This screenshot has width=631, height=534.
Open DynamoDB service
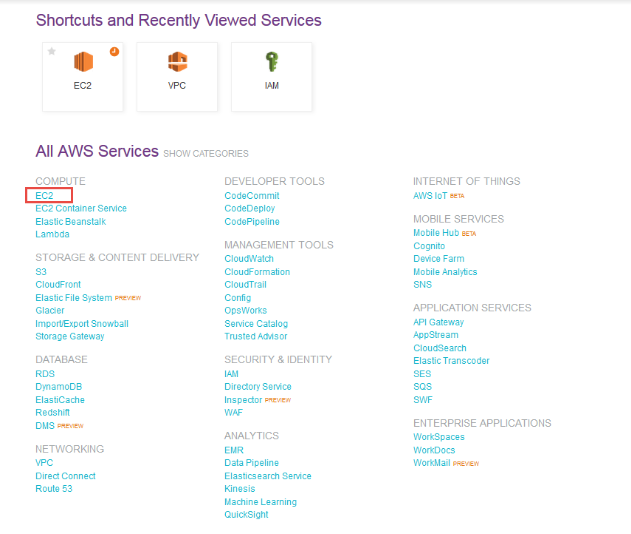59,387
